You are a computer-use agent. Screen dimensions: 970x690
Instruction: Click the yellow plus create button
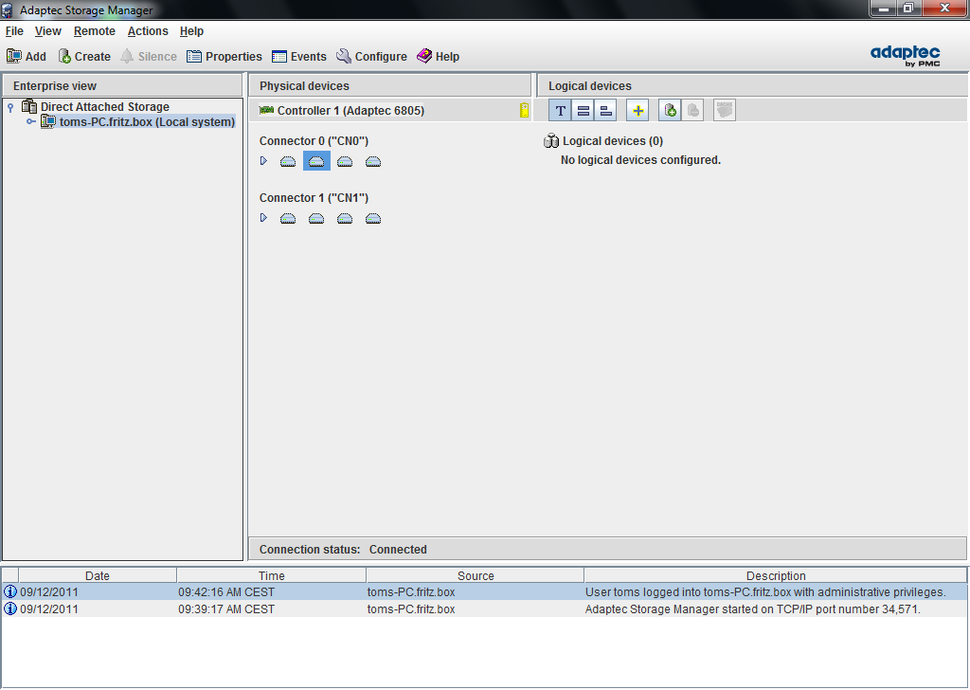pyautogui.click(x=638, y=111)
